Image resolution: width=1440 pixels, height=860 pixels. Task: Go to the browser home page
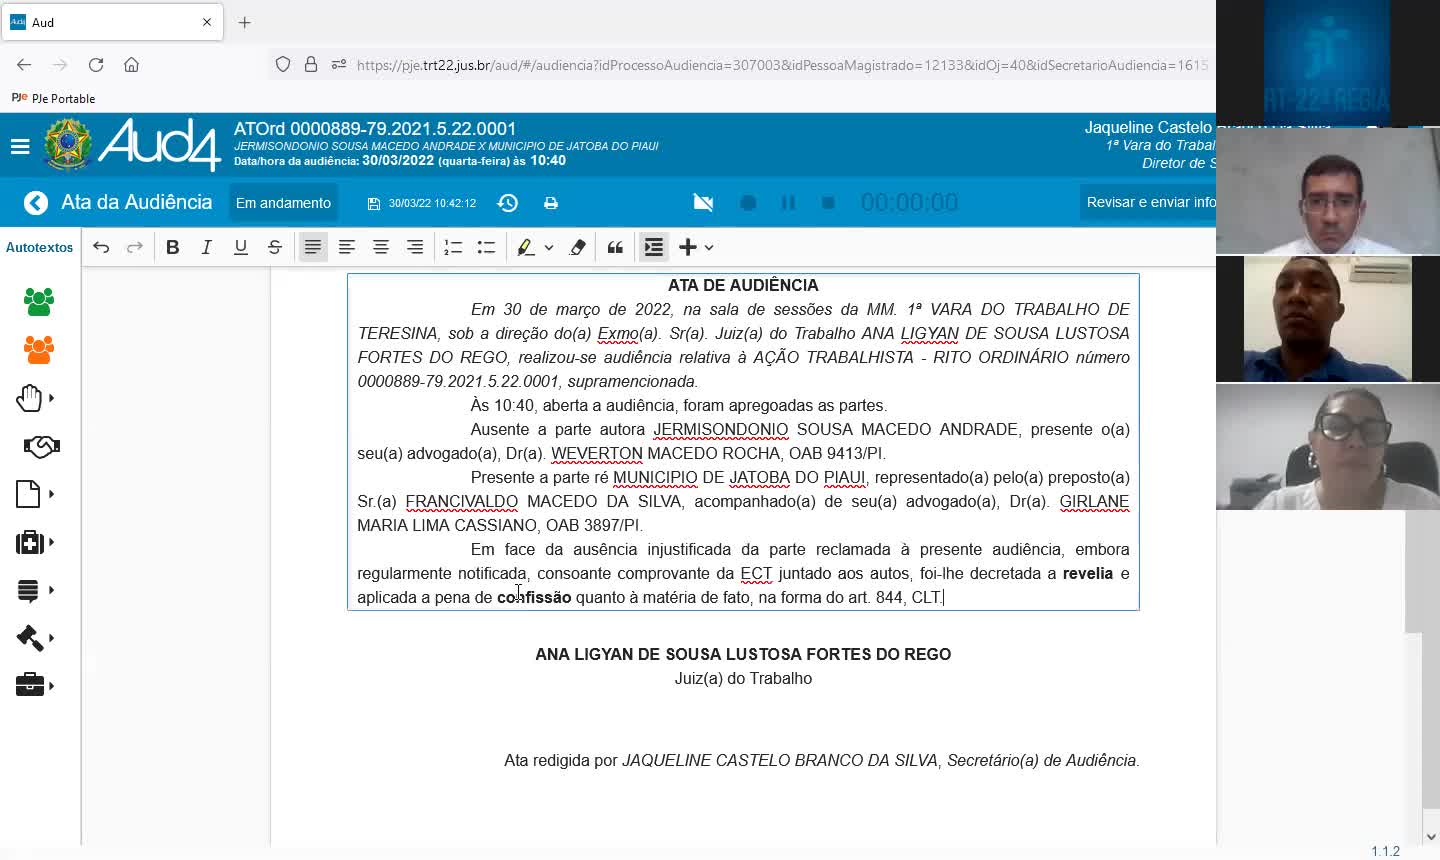coord(131,64)
